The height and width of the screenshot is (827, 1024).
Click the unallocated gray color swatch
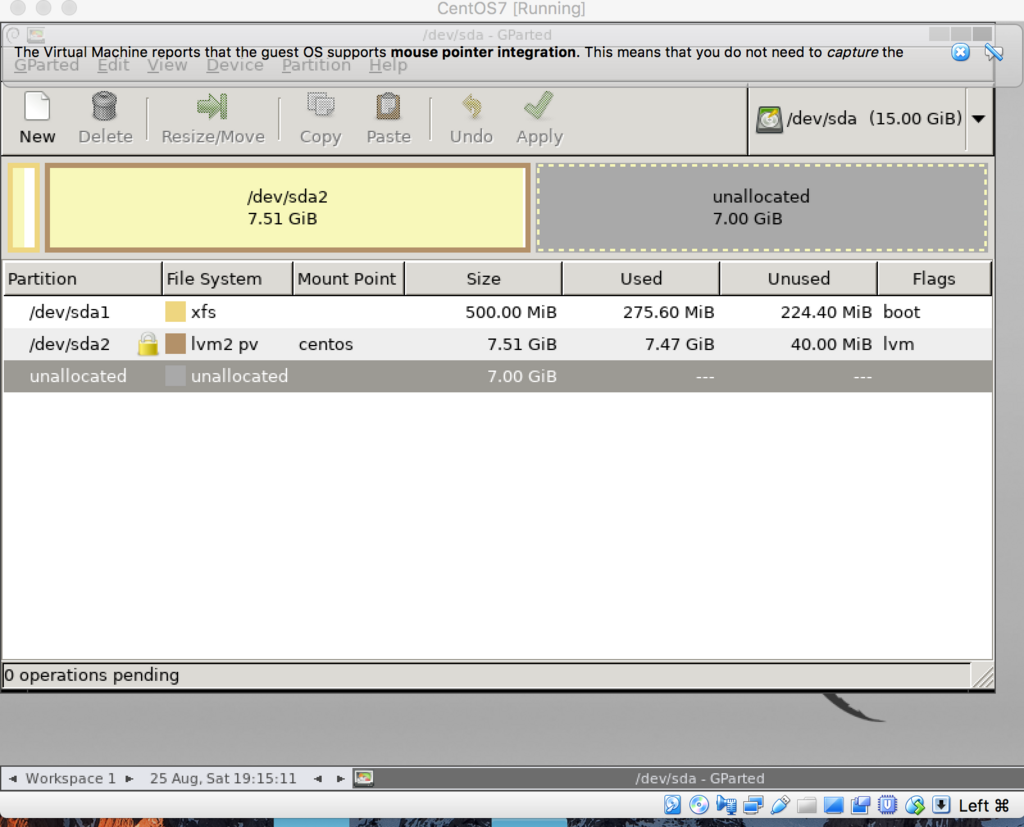(x=175, y=376)
